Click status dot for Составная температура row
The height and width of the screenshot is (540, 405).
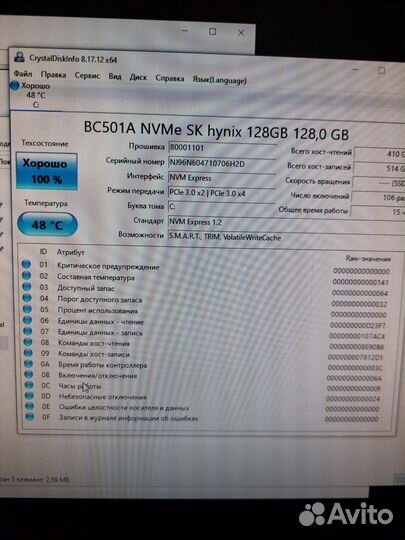[27, 275]
